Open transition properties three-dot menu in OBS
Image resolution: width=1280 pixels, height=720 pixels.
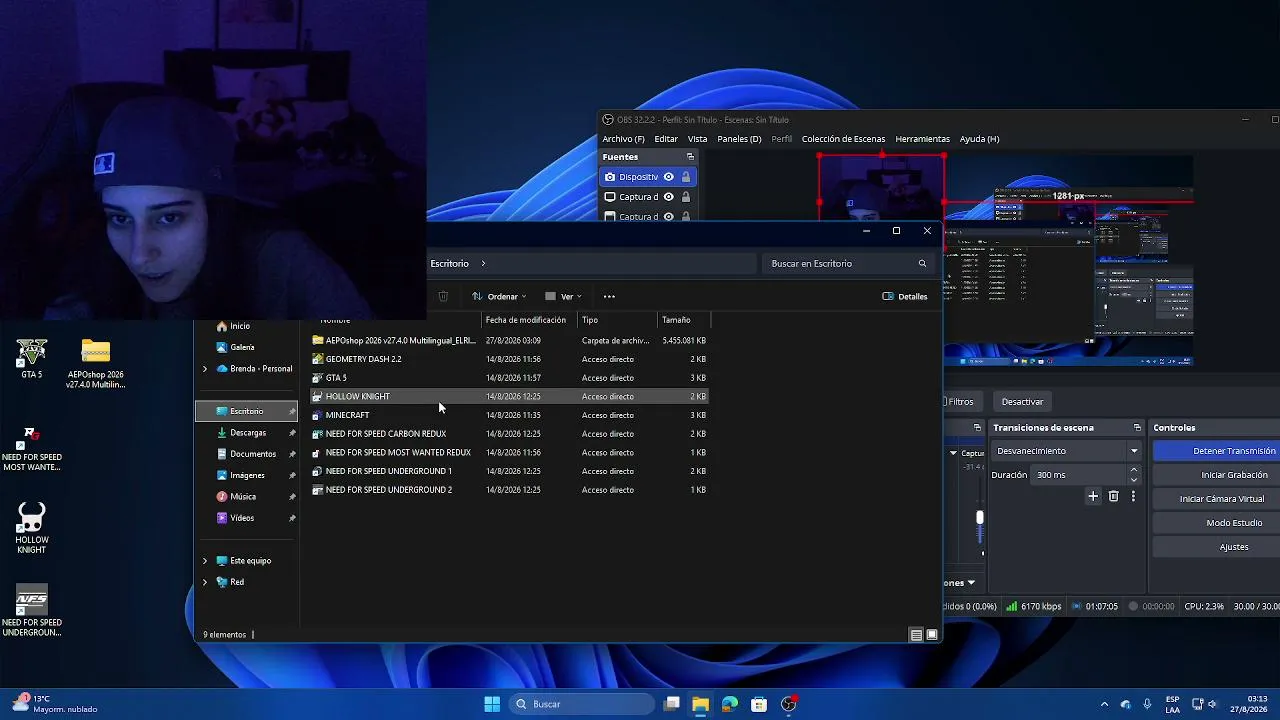click(x=1133, y=496)
